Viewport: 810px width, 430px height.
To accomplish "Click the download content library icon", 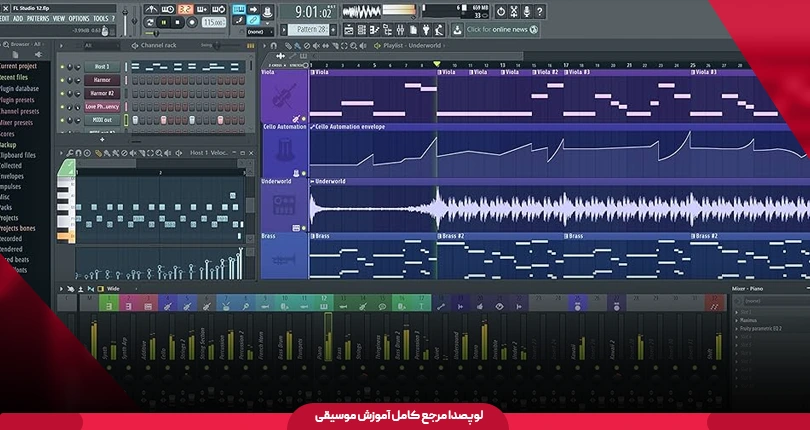I will point(458,30).
